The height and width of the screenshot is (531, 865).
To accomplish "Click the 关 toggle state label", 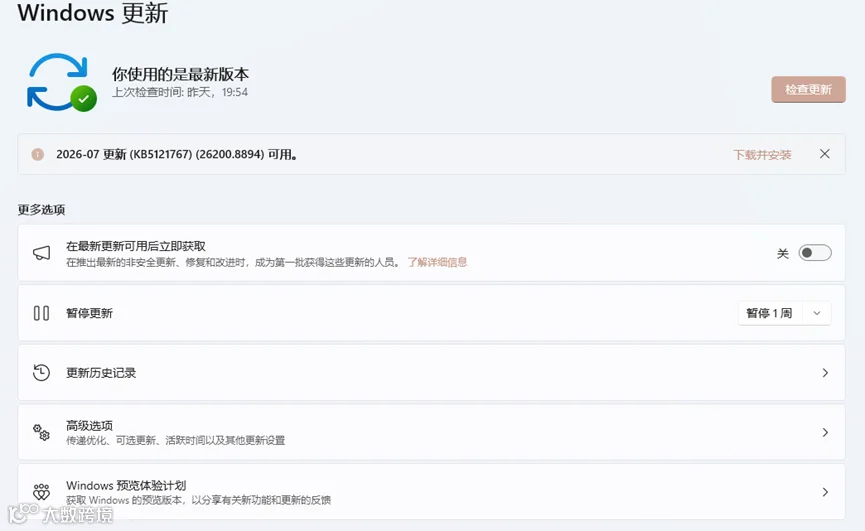I will (x=783, y=254).
